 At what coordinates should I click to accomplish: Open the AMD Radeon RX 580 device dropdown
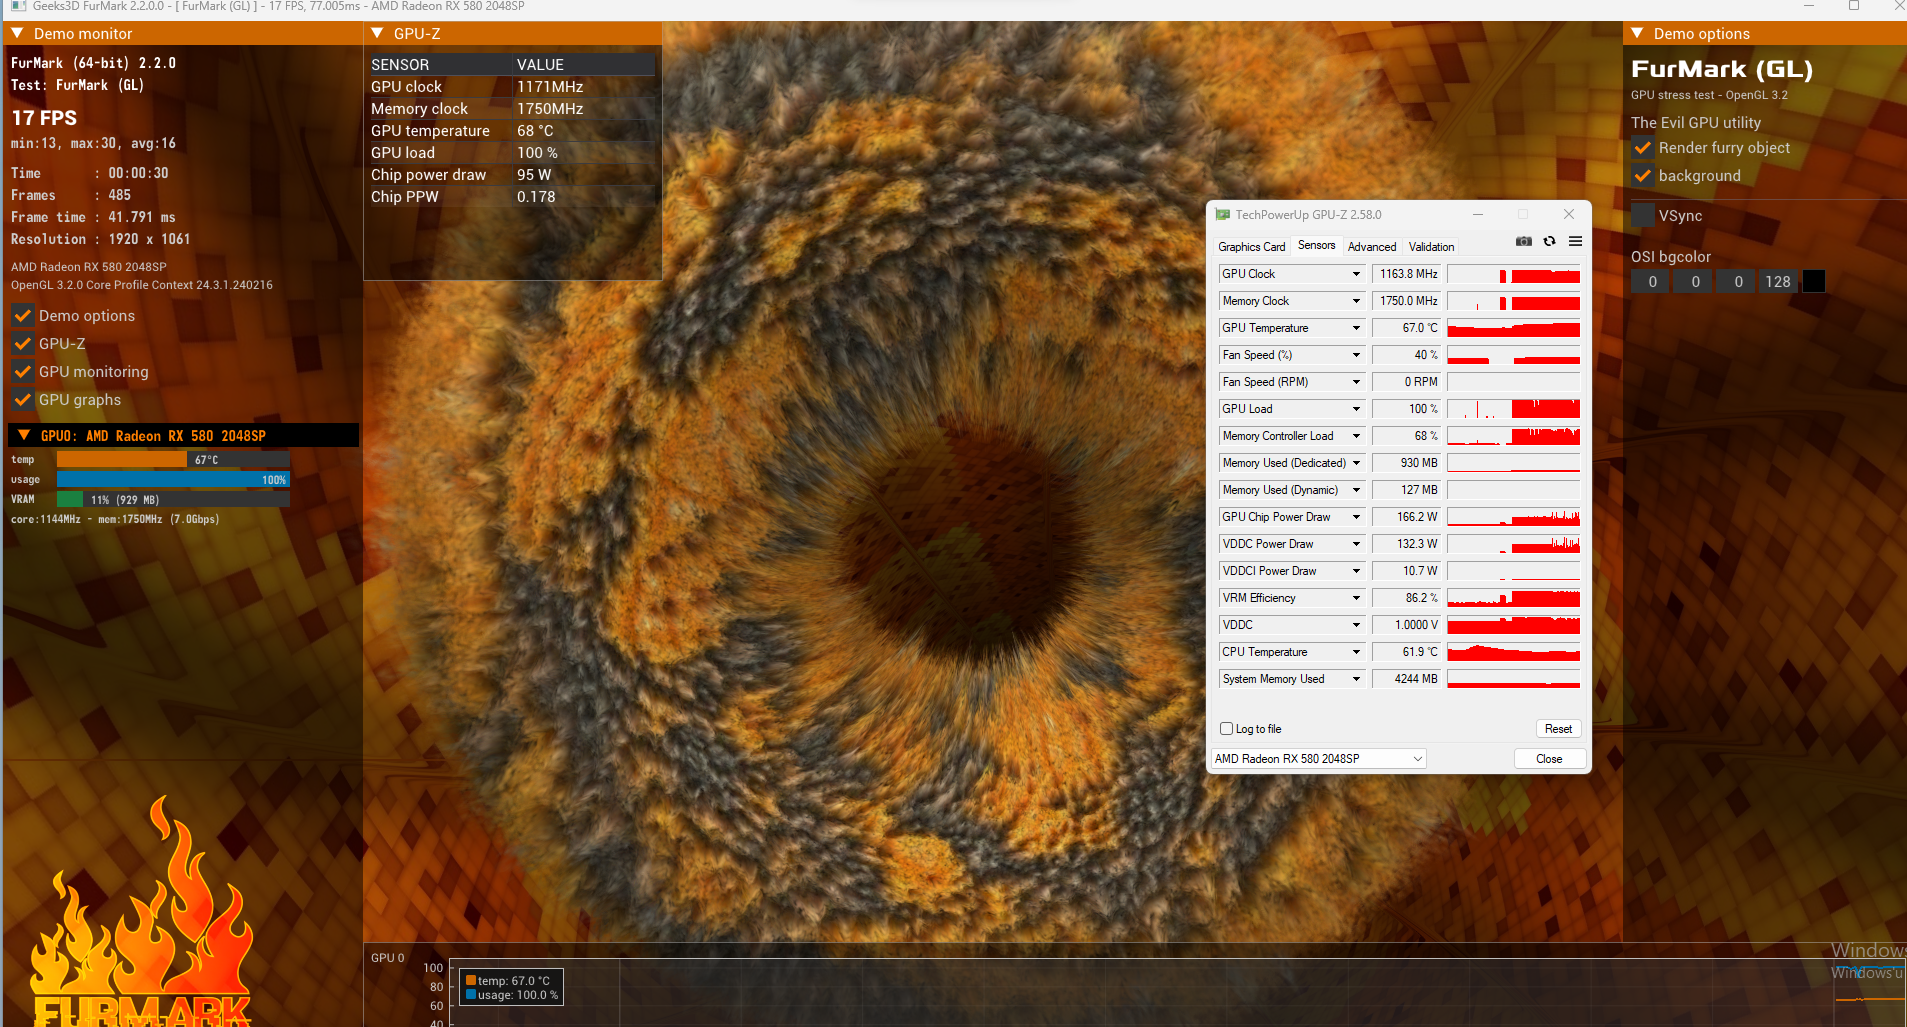[1319, 759]
